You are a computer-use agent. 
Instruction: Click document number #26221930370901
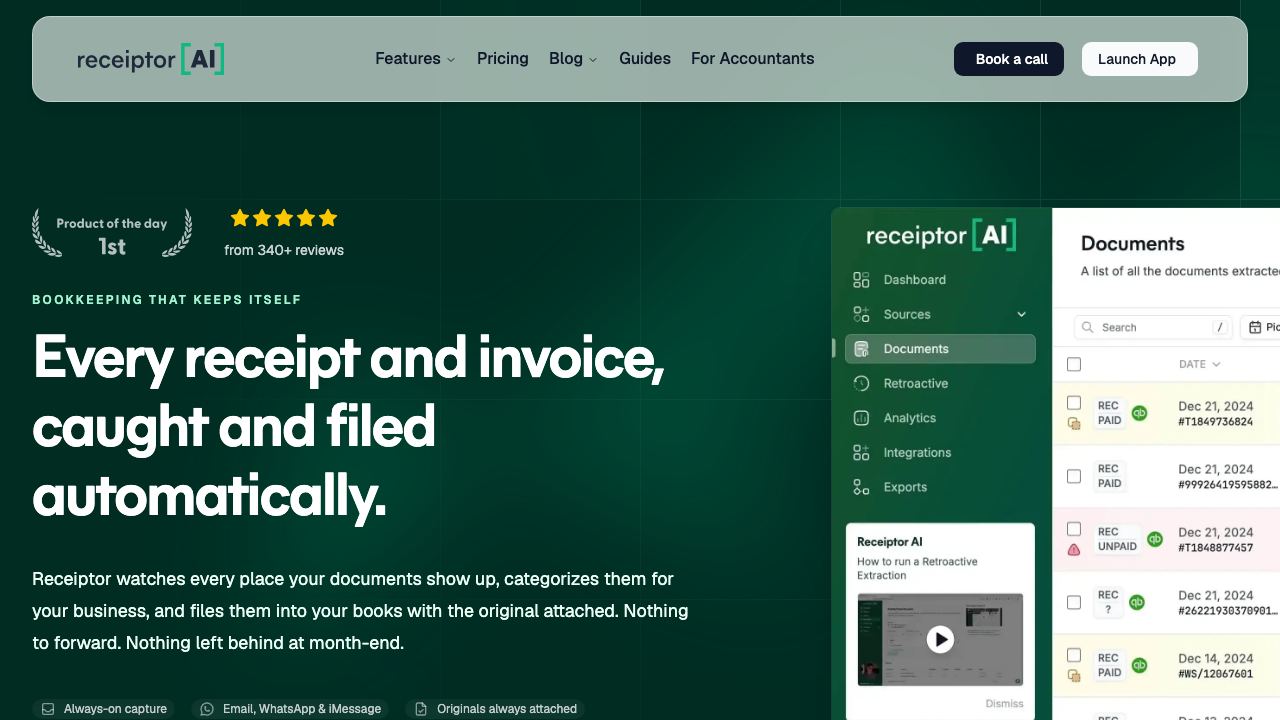1229,611
